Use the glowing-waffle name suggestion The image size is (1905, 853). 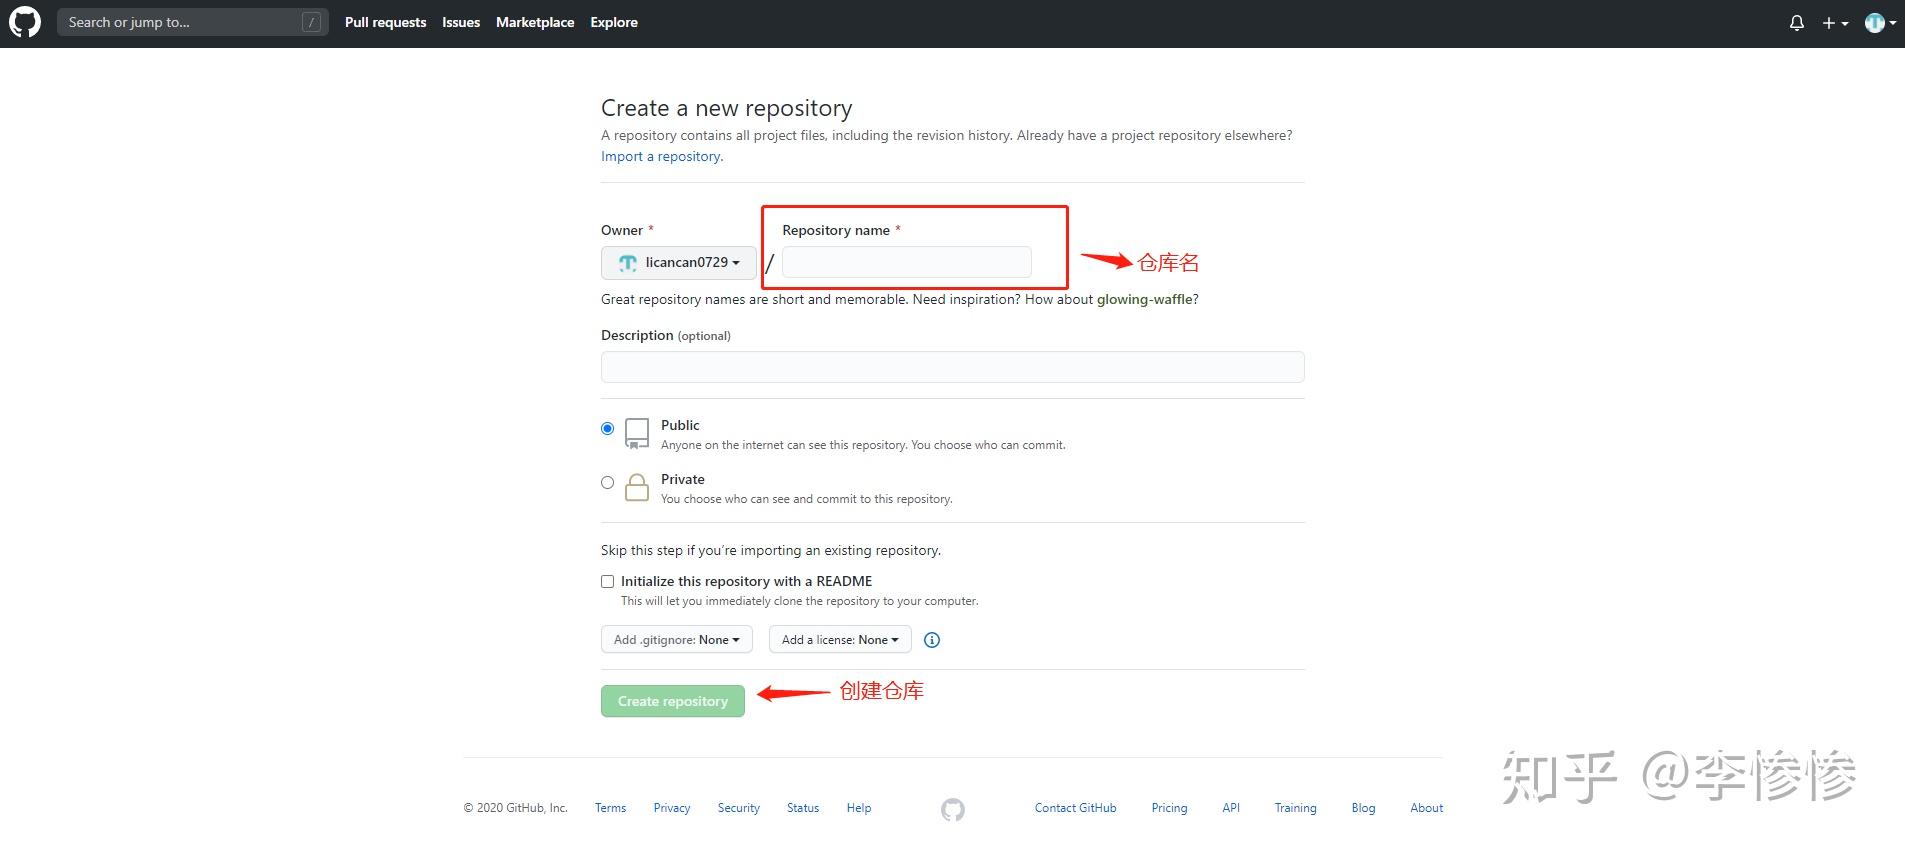click(x=1144, y=299)
